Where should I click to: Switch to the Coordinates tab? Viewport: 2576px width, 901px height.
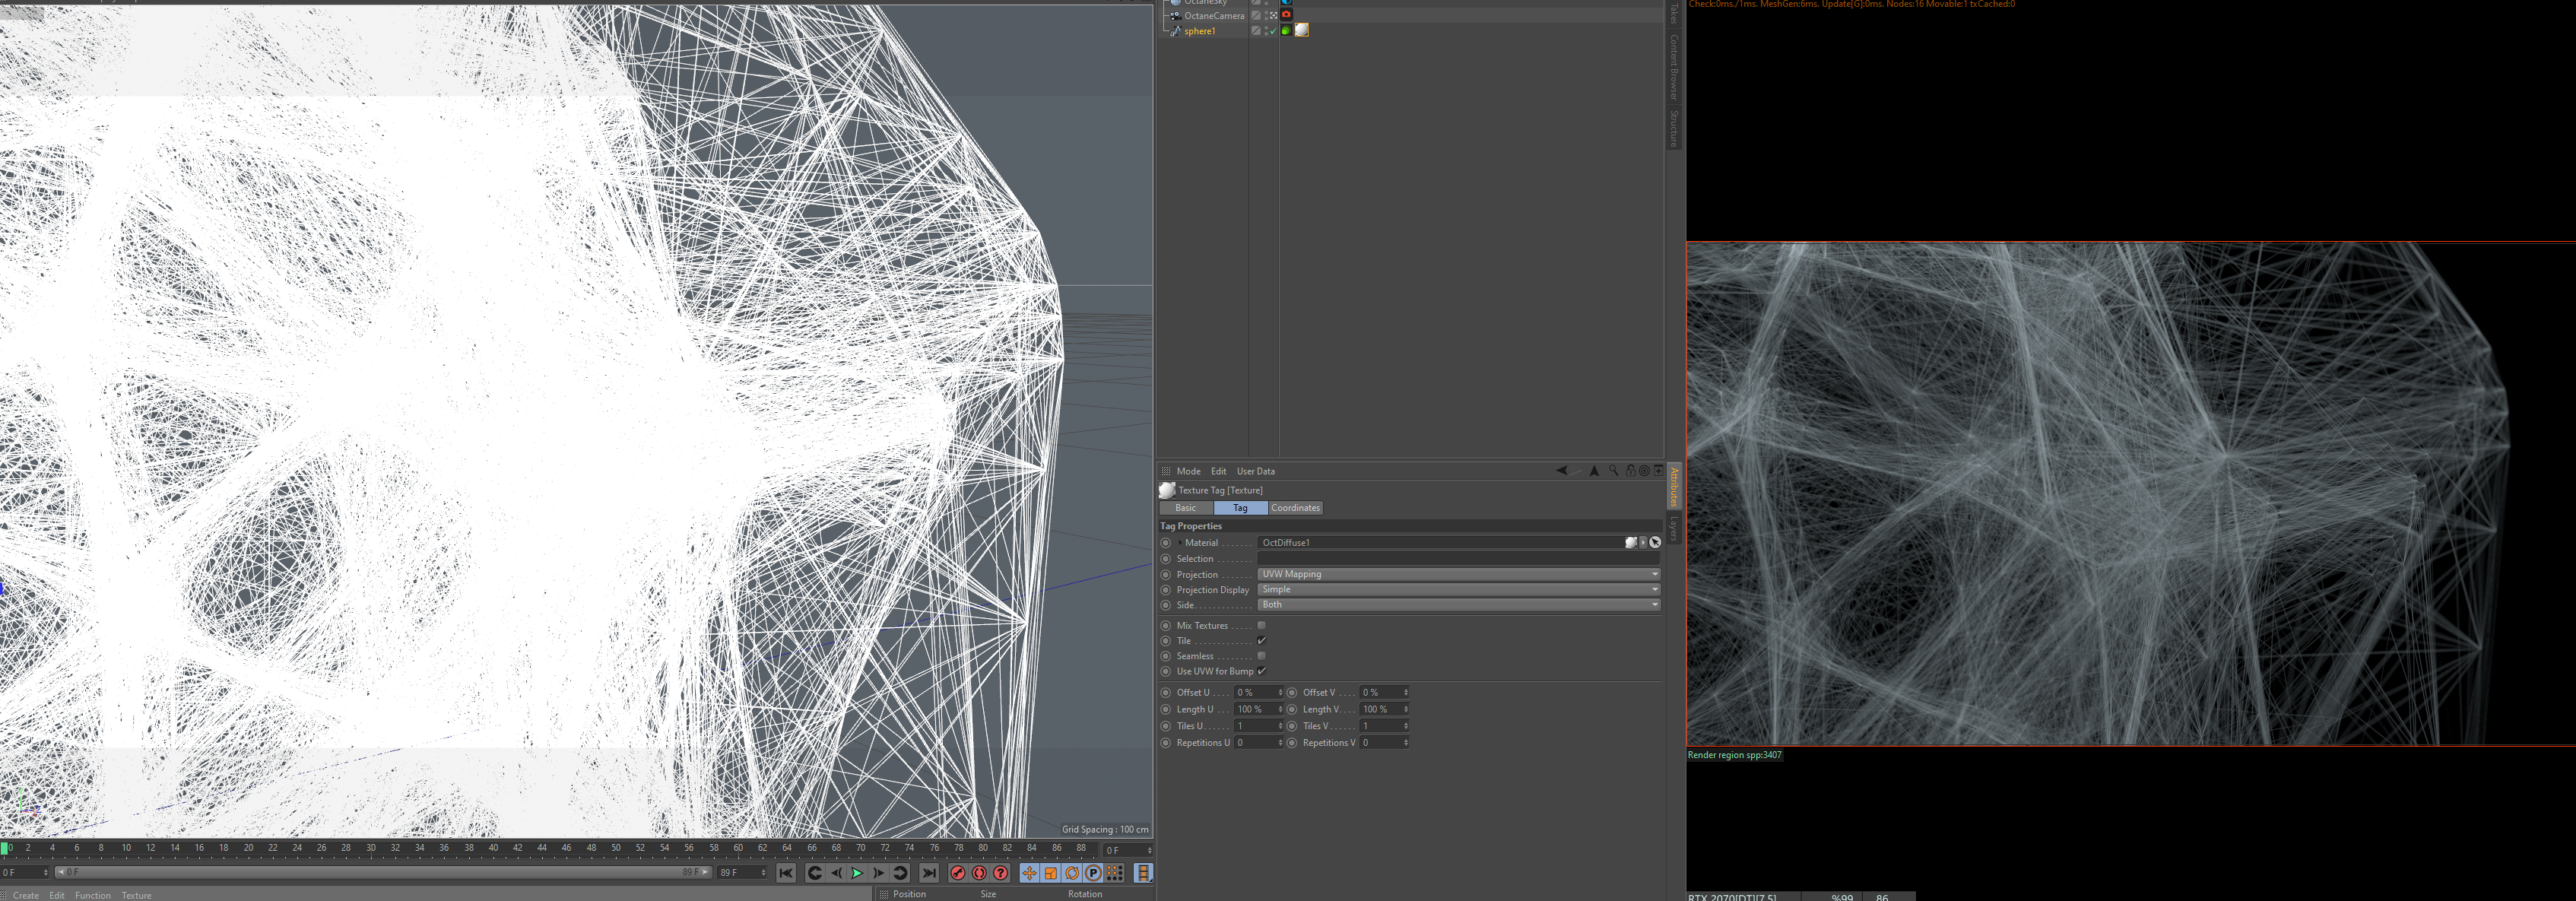[1295, 508]
